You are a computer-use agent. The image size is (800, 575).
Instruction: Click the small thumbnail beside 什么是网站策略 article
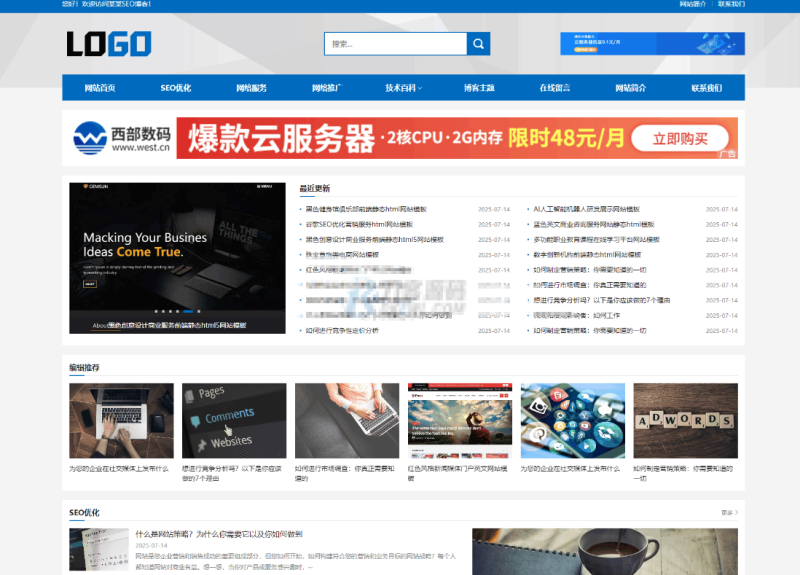tap(99, 549)
